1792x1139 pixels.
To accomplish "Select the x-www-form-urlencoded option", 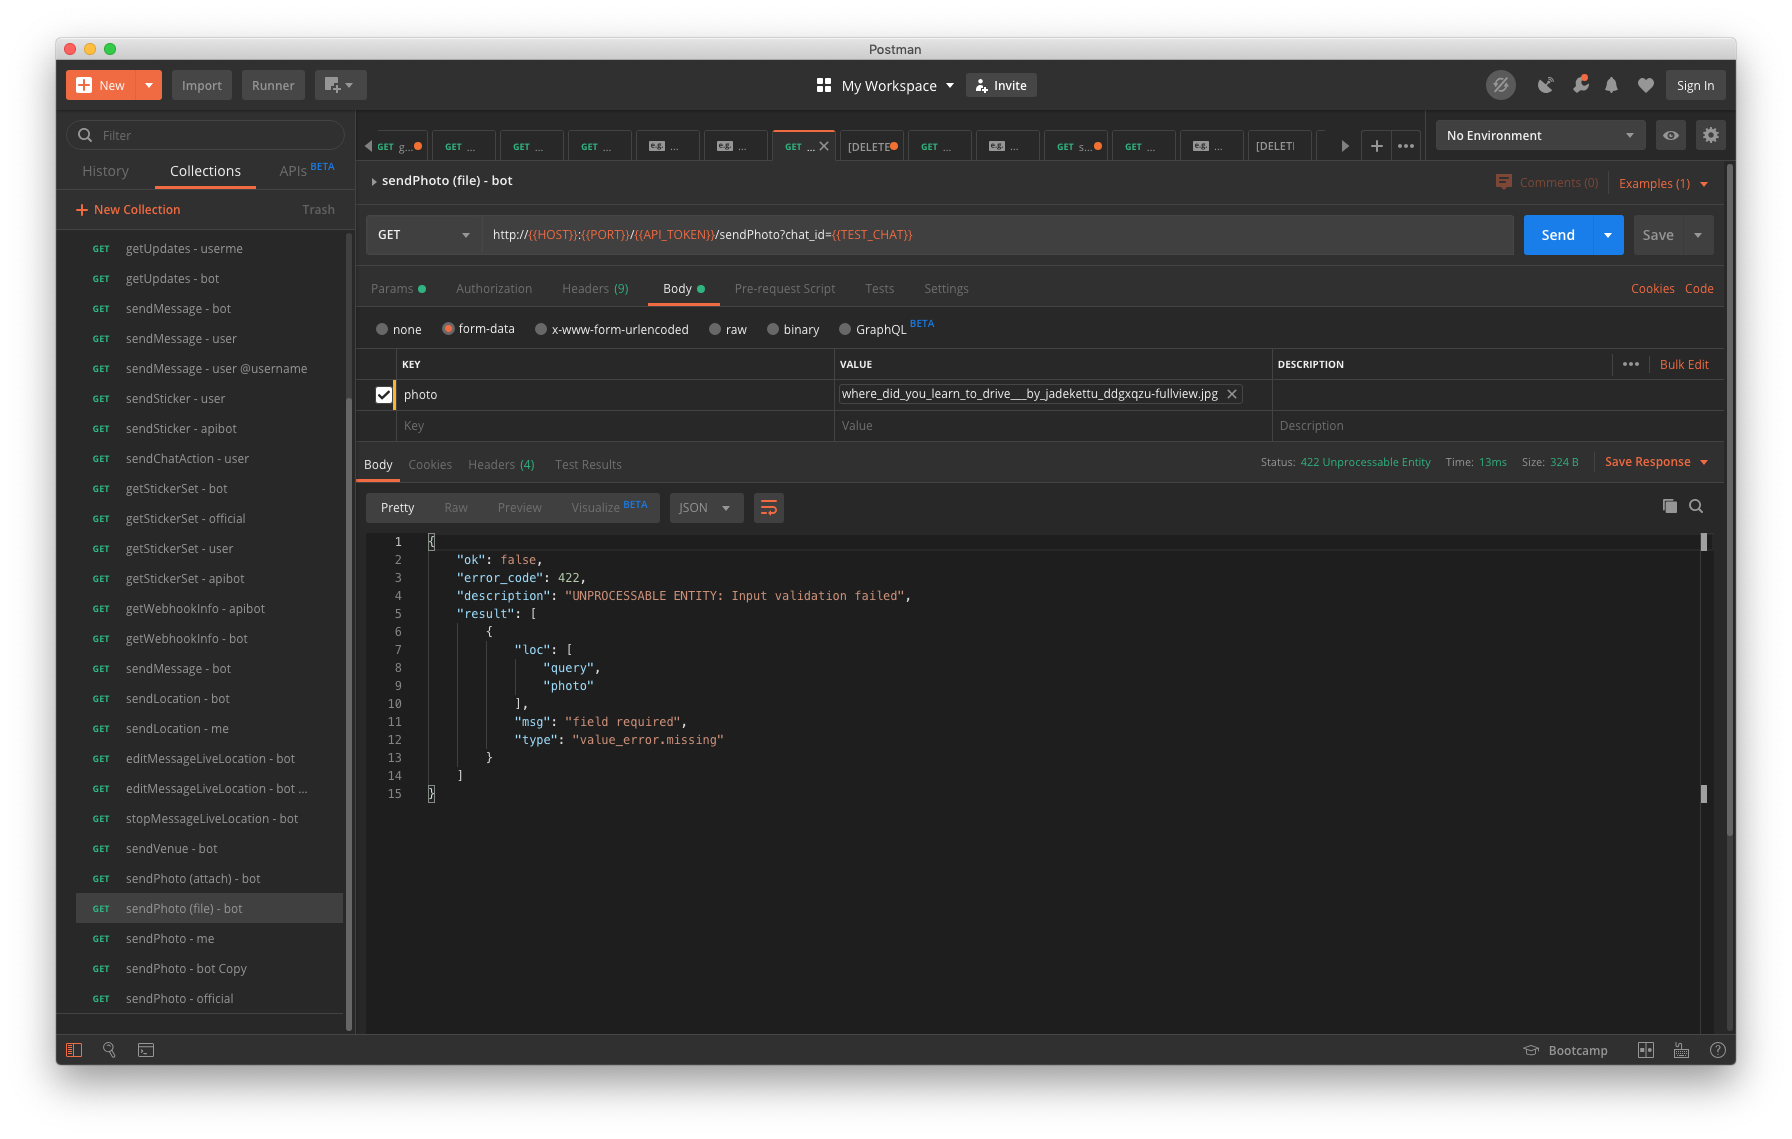I will (540, 328).
